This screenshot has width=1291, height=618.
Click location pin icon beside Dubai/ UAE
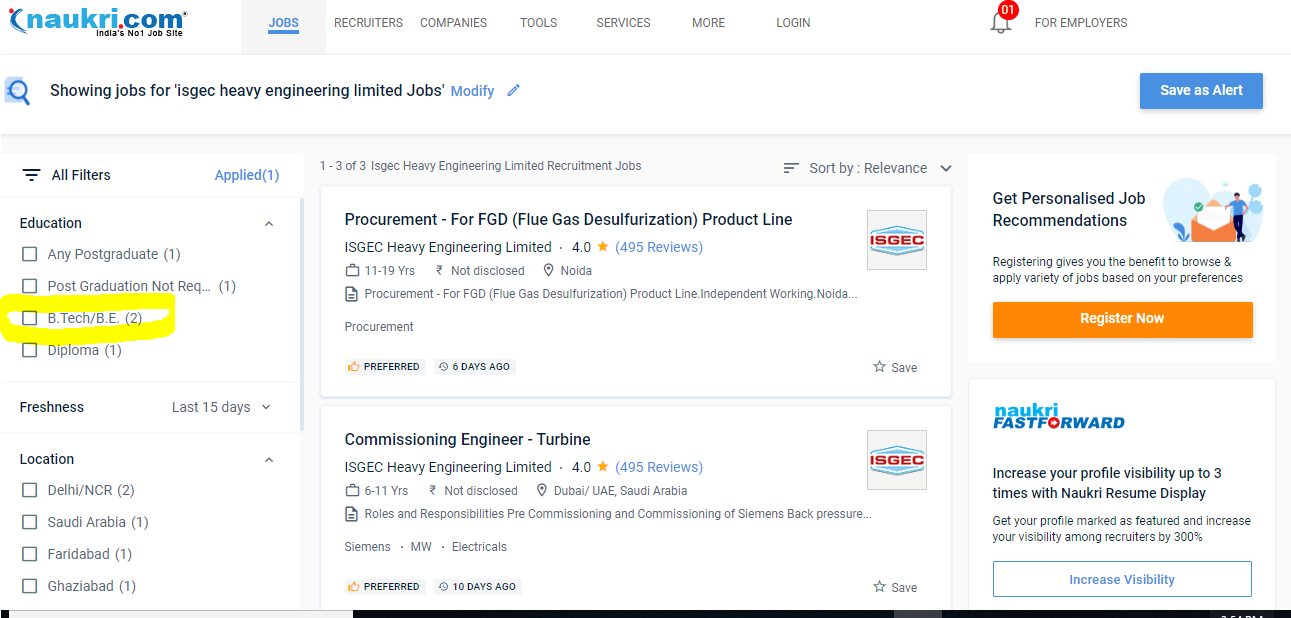point(542,491)
